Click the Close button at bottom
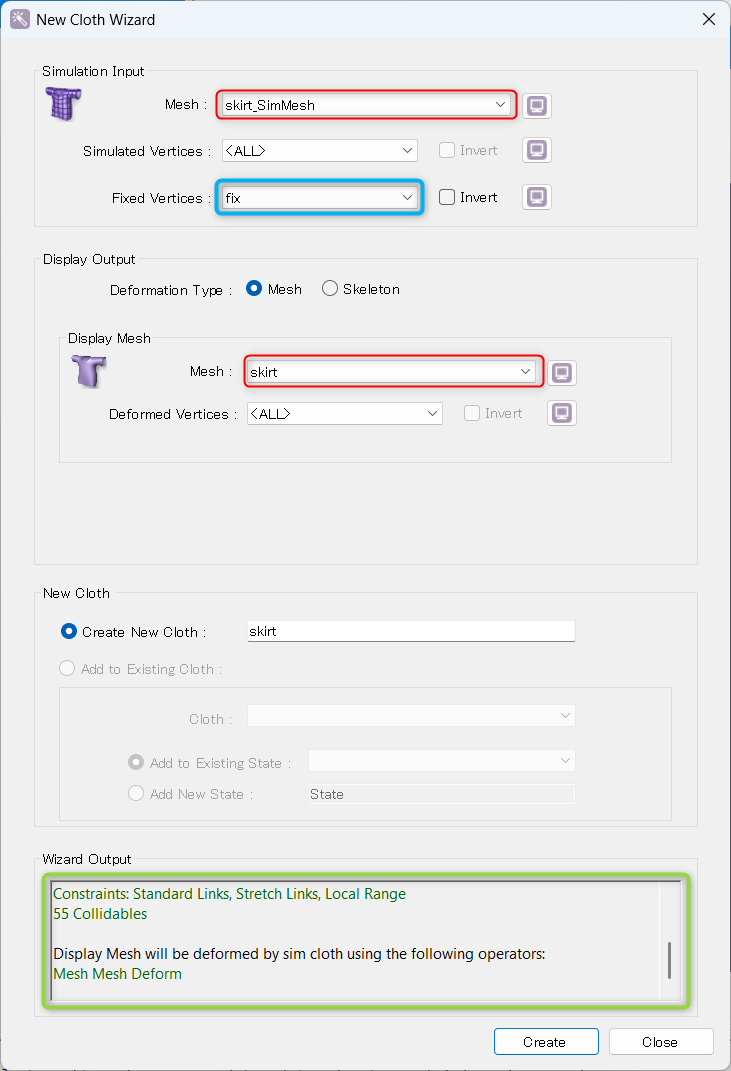 click(661, 1042)
